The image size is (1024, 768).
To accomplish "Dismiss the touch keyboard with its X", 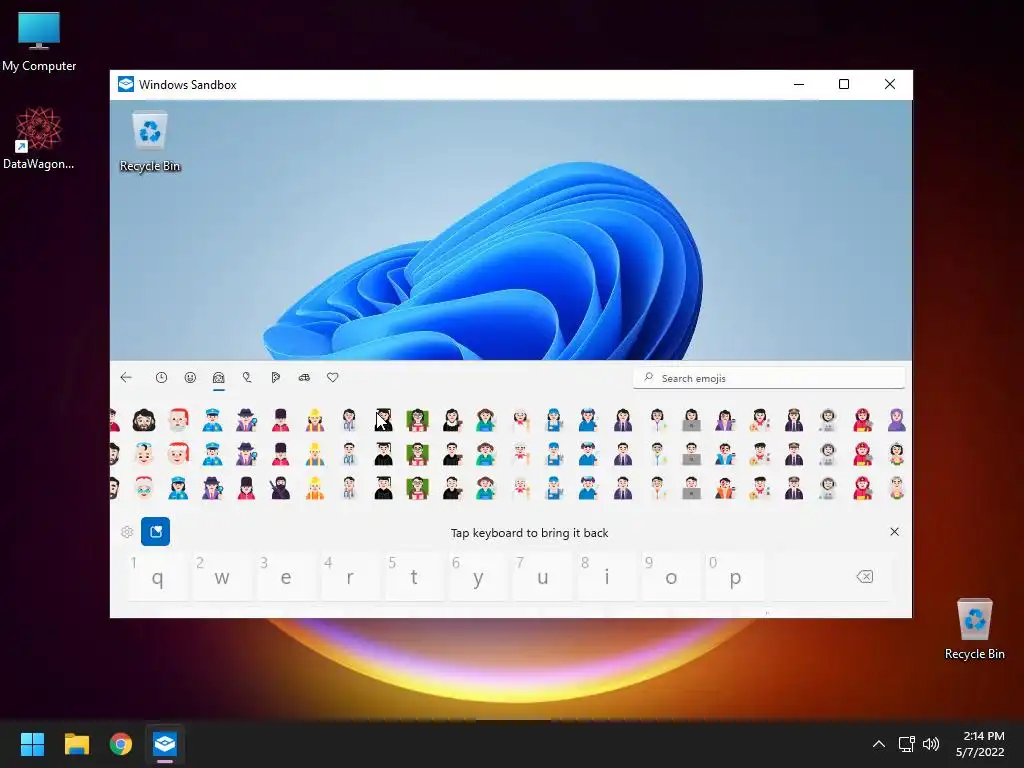I will [x=894, y=532].
